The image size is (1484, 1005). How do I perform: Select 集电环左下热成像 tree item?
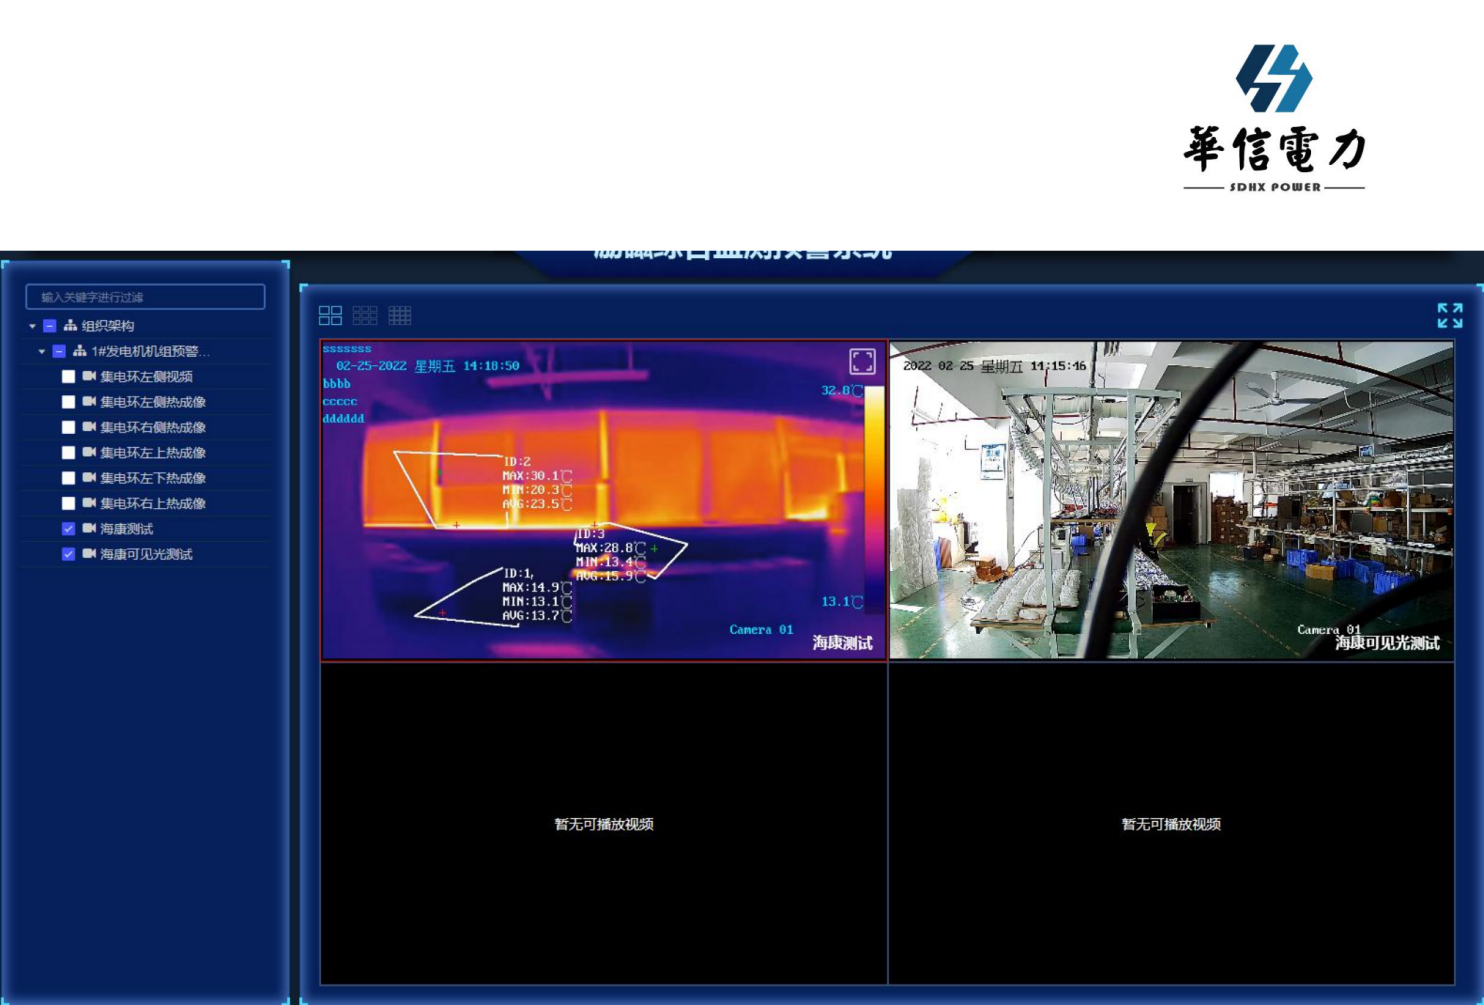[152, 478]
